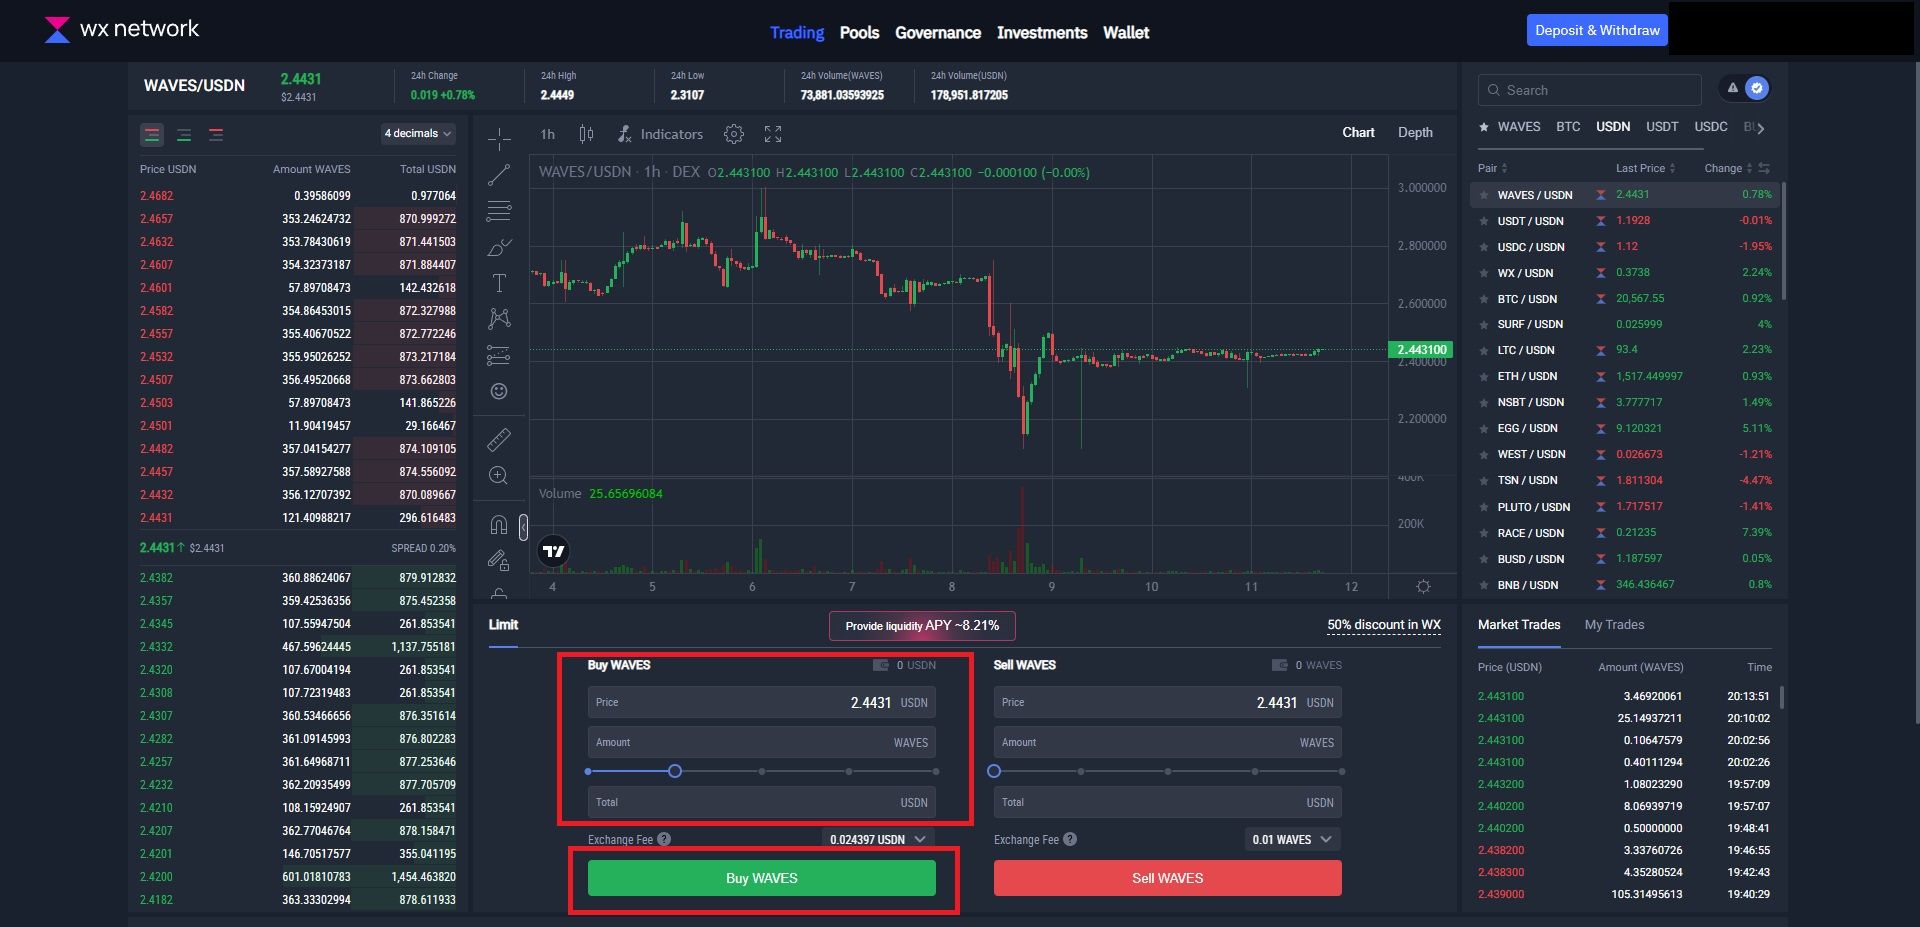Viewport: 1920px width, 927px height.
Task: Sort the pair list by Pair name
Action: 1493,168
